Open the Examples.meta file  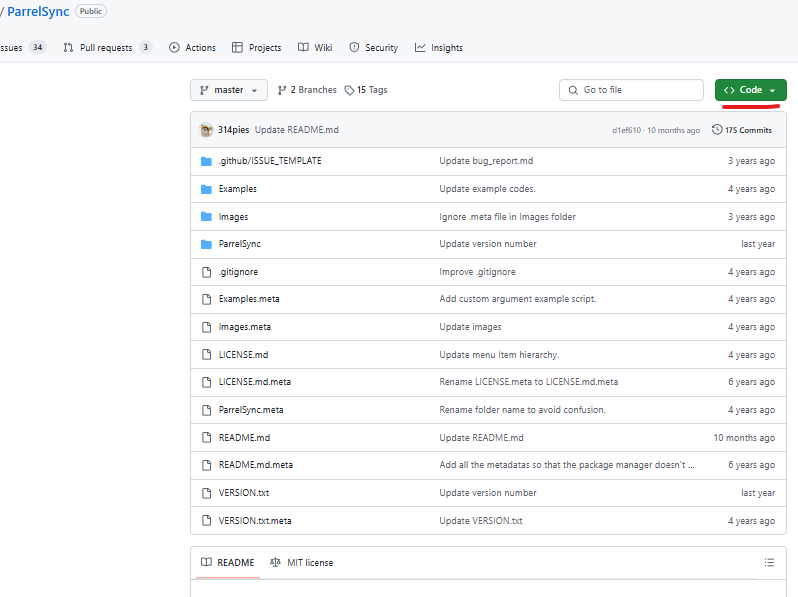[x=249, y=299]
